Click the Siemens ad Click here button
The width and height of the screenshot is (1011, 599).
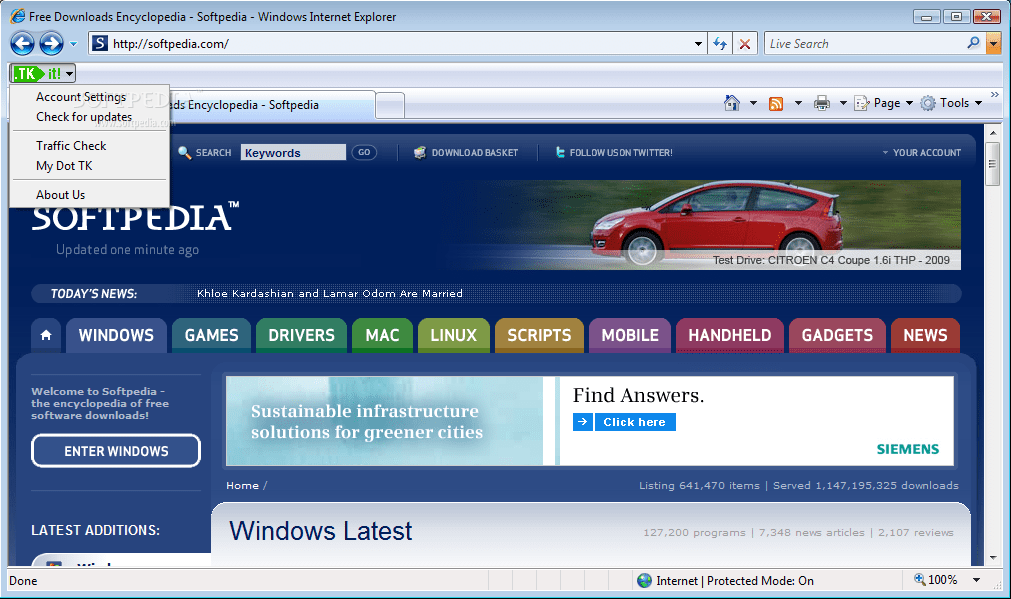(634, 422)
